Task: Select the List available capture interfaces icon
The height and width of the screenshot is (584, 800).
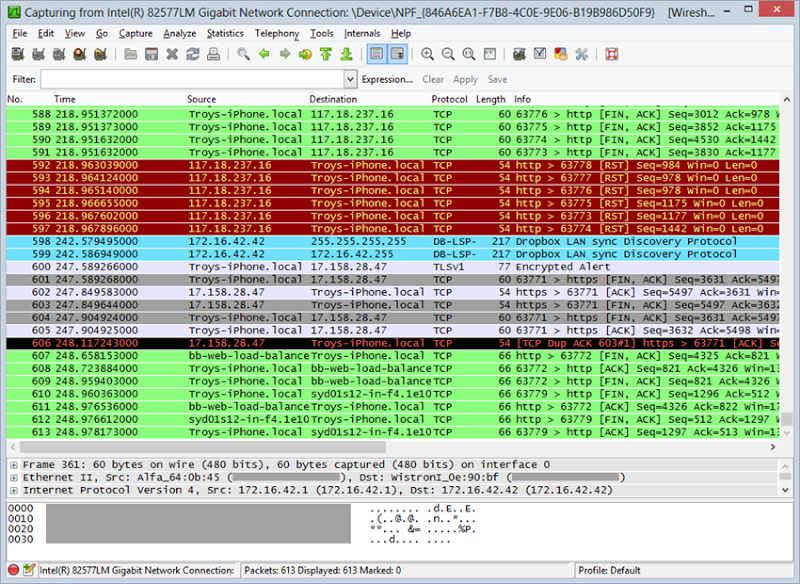Action: click(x=16, y=54)
